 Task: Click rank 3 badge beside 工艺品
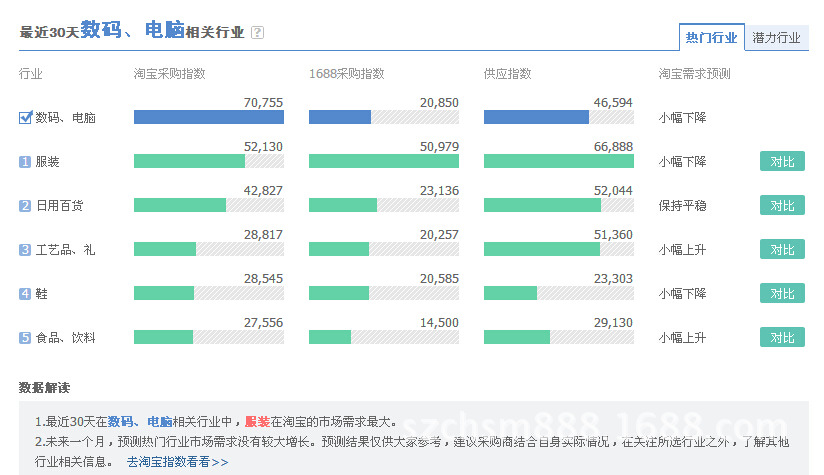(25, 250)
